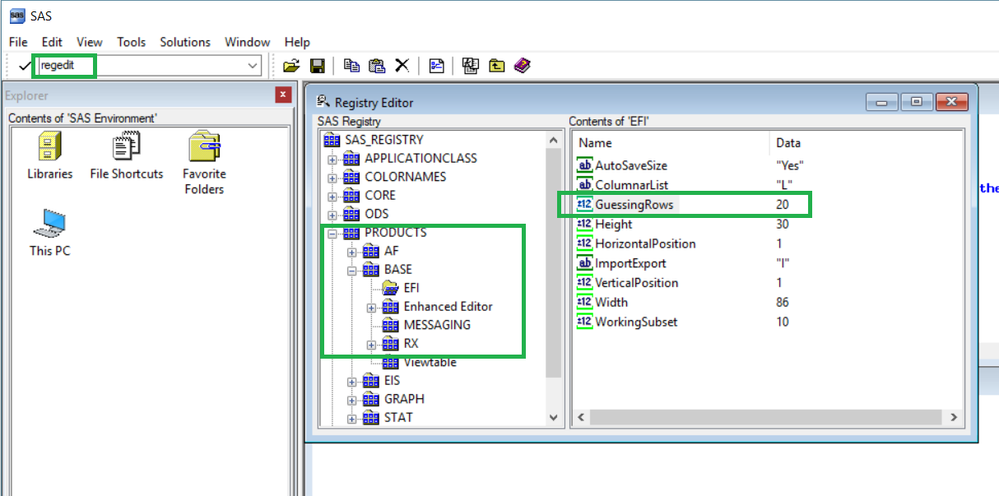Select the MESSAGING registry key

[427, 325]
